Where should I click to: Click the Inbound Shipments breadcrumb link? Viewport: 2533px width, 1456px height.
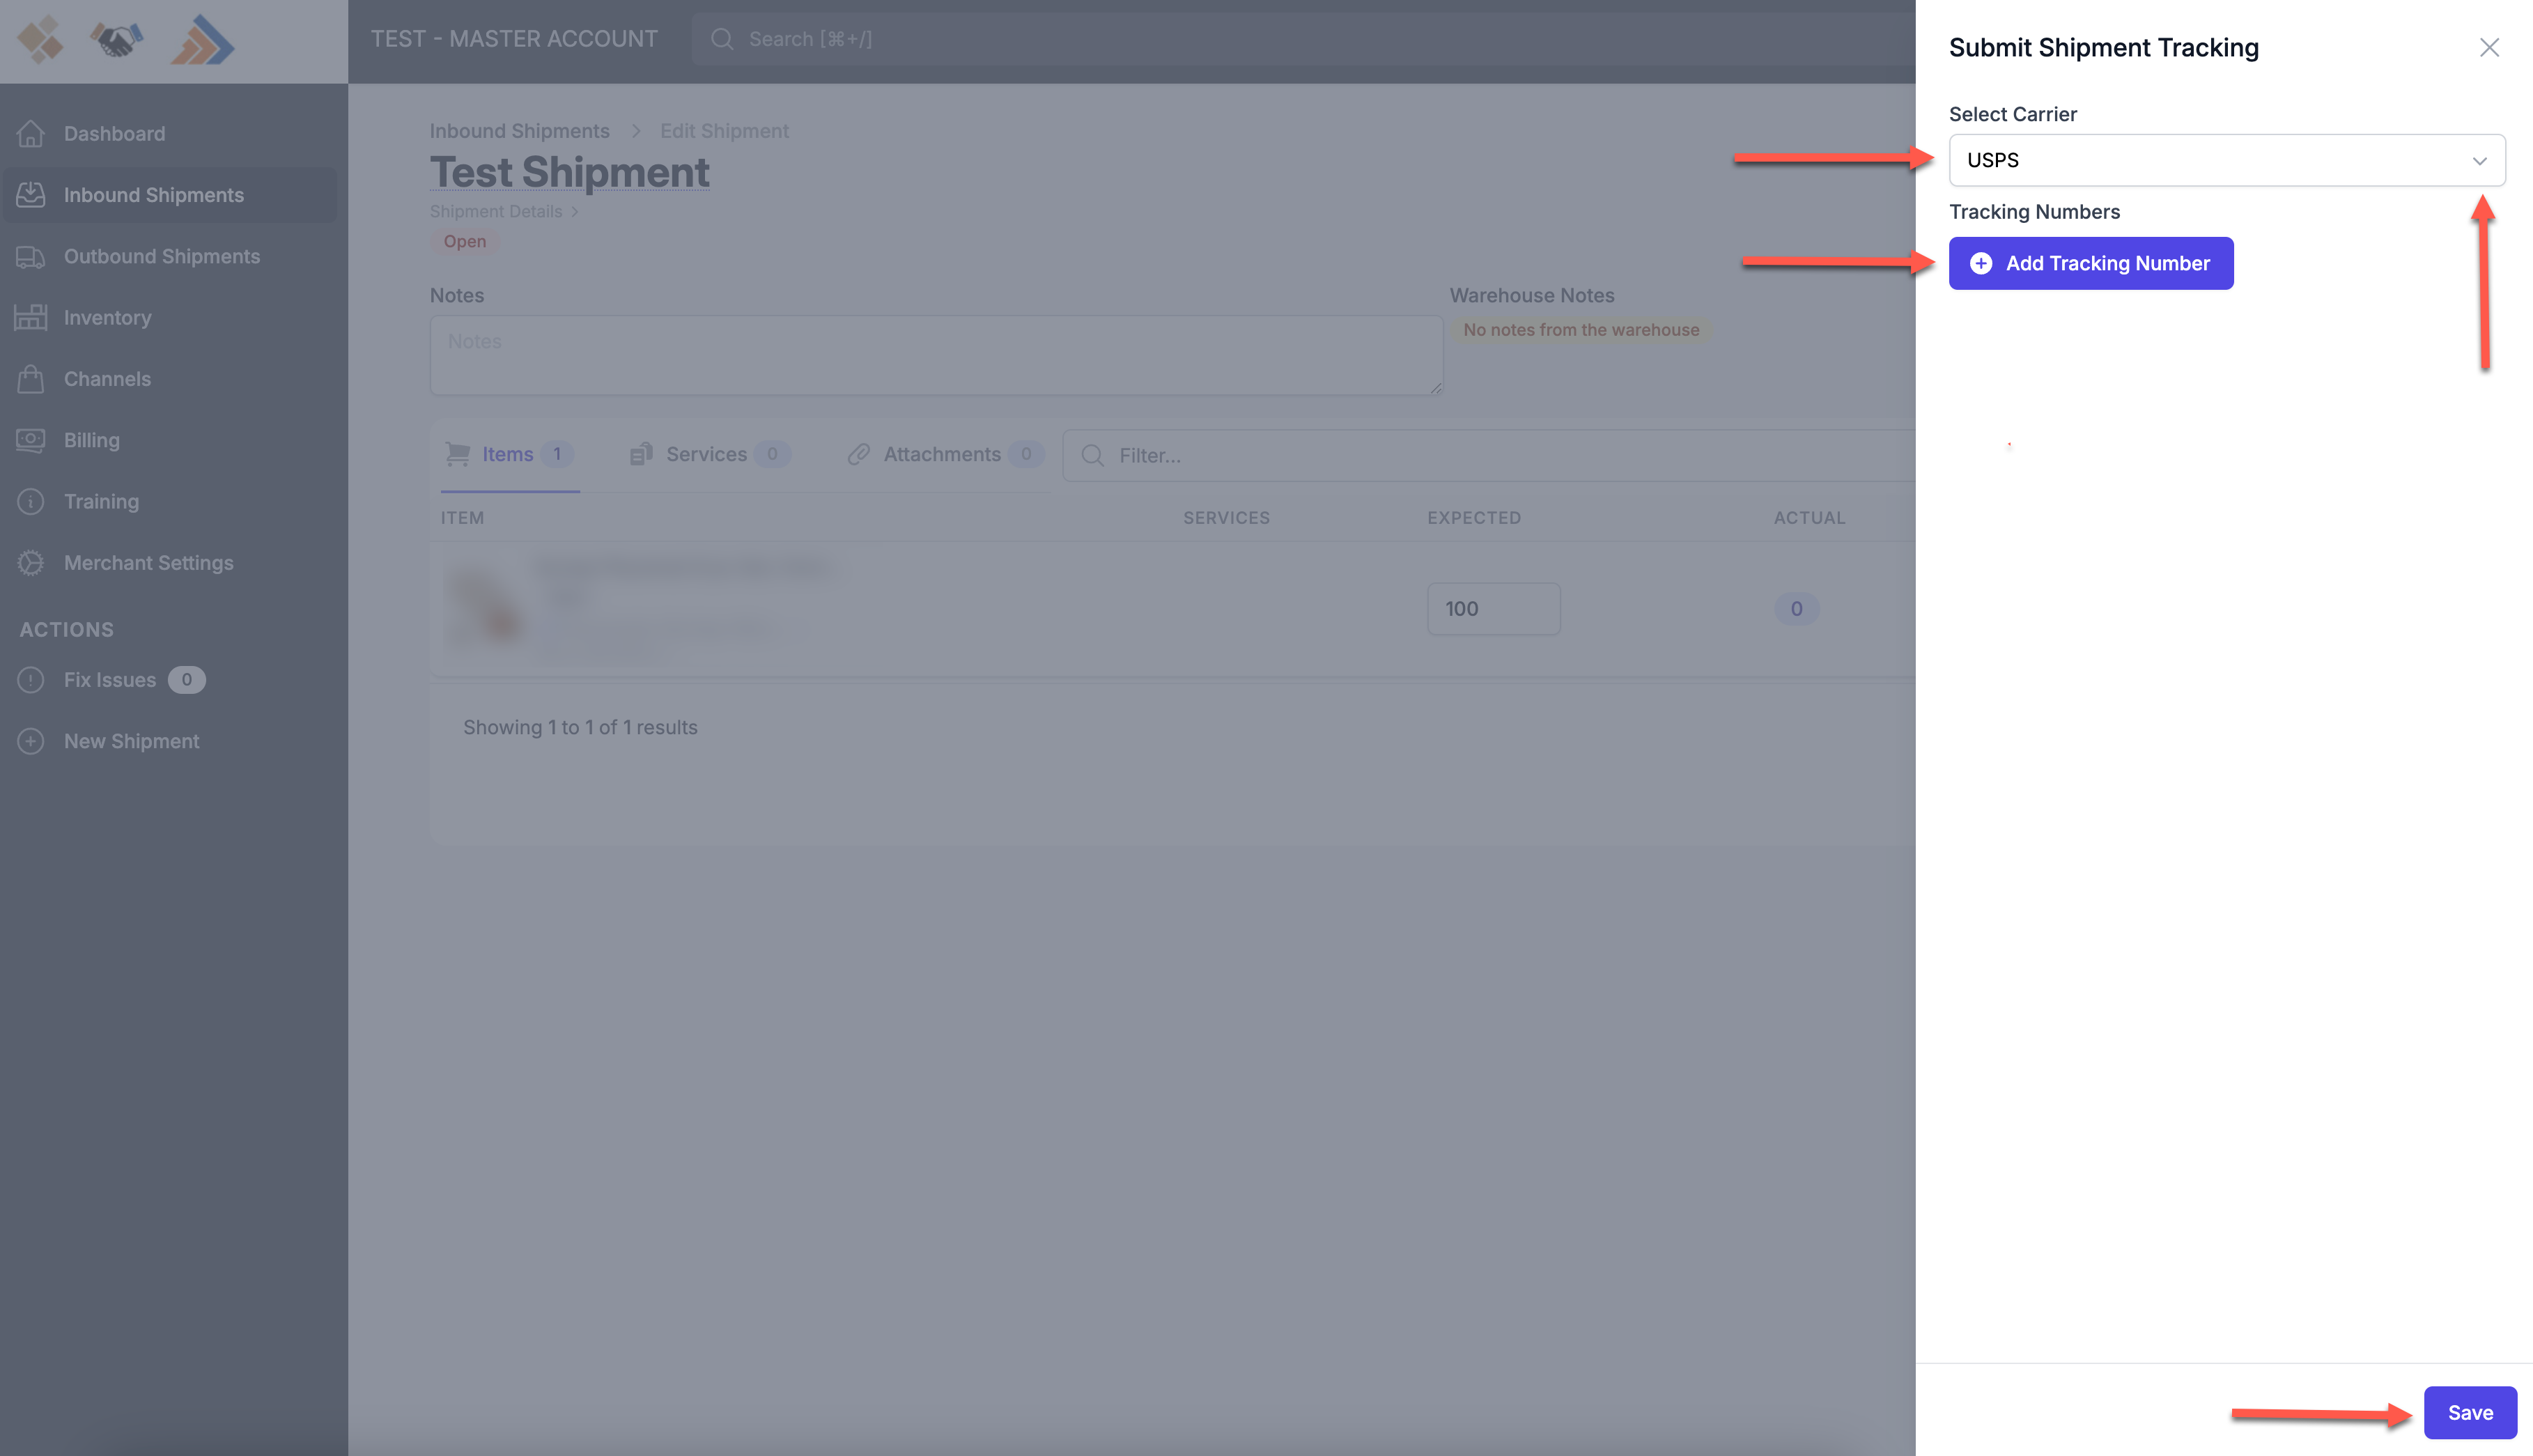click(519, 131)
